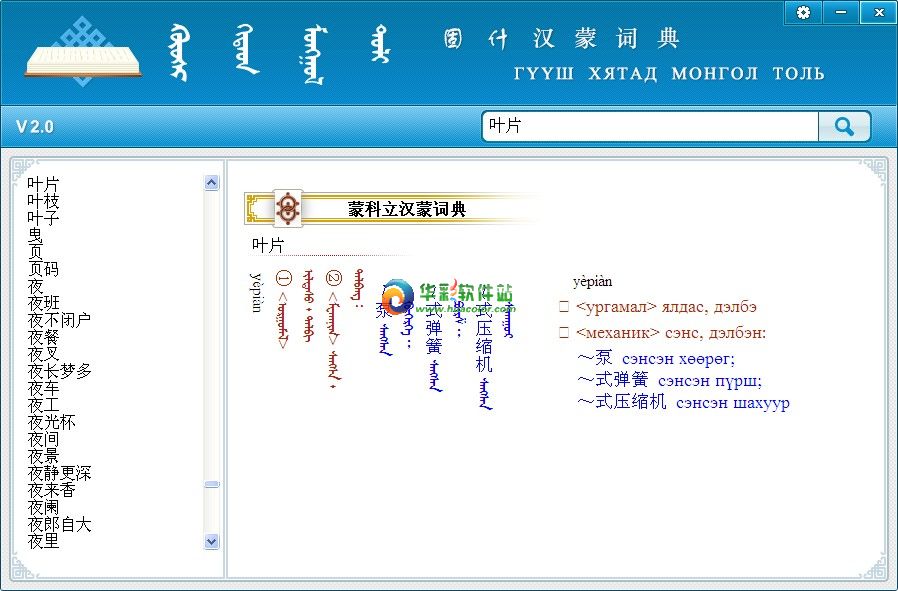Select 夜不闭户 in the word list
Viewport: 898px width, 591px height.
pos(59,320)
